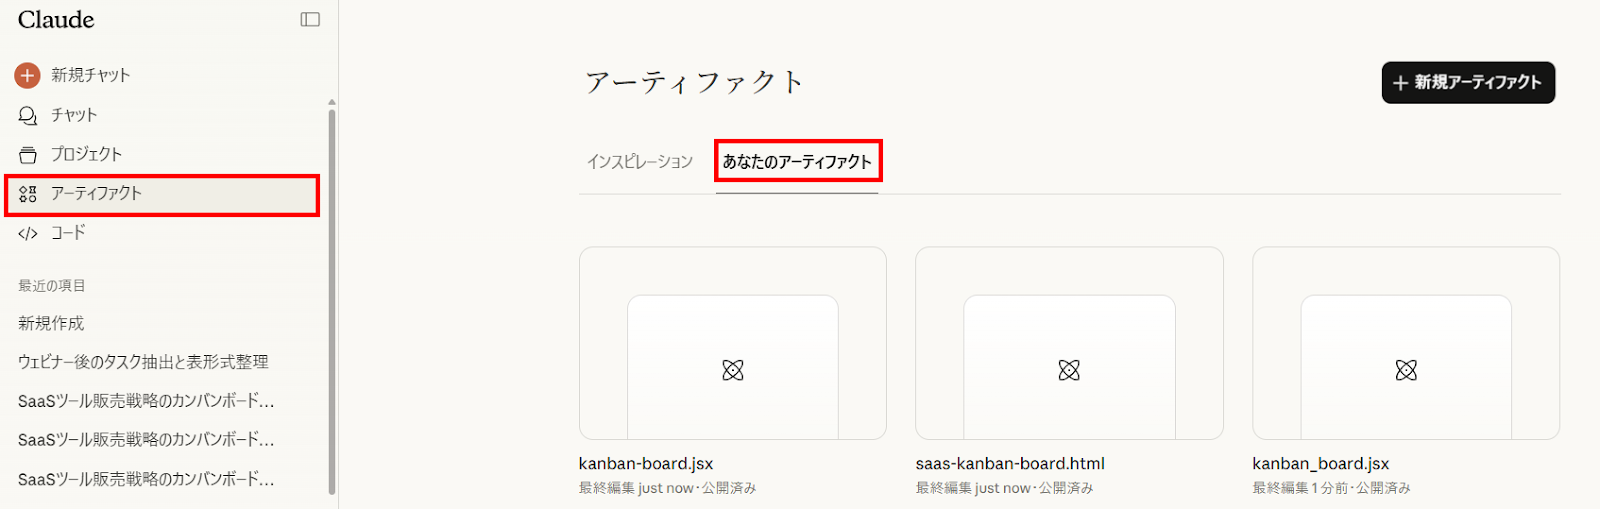The image size is (1600, 509).
Task: Click the artifact icon on kanban-board.jsx preview
Action: pos(733,370)
